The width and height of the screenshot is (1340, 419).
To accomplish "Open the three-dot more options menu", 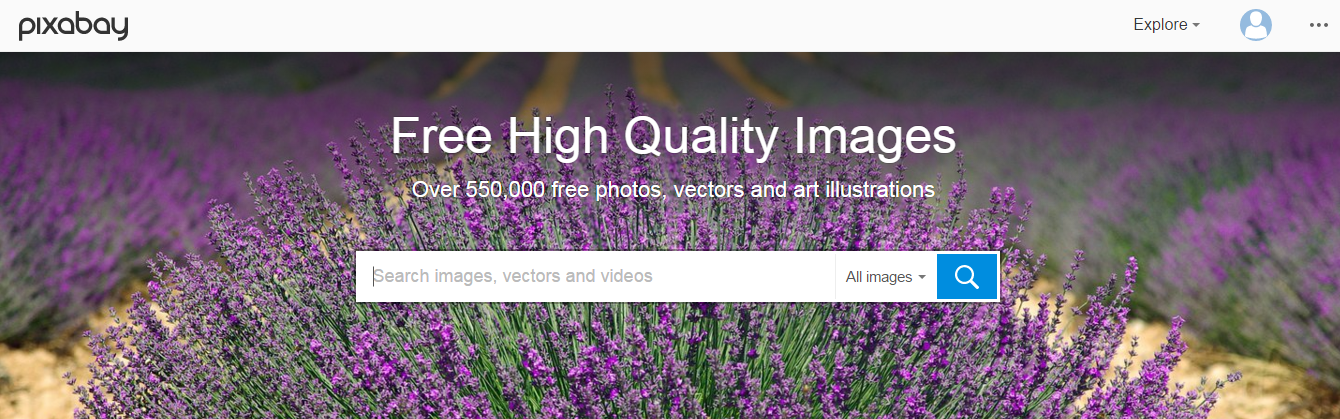I will (1318, 25).
